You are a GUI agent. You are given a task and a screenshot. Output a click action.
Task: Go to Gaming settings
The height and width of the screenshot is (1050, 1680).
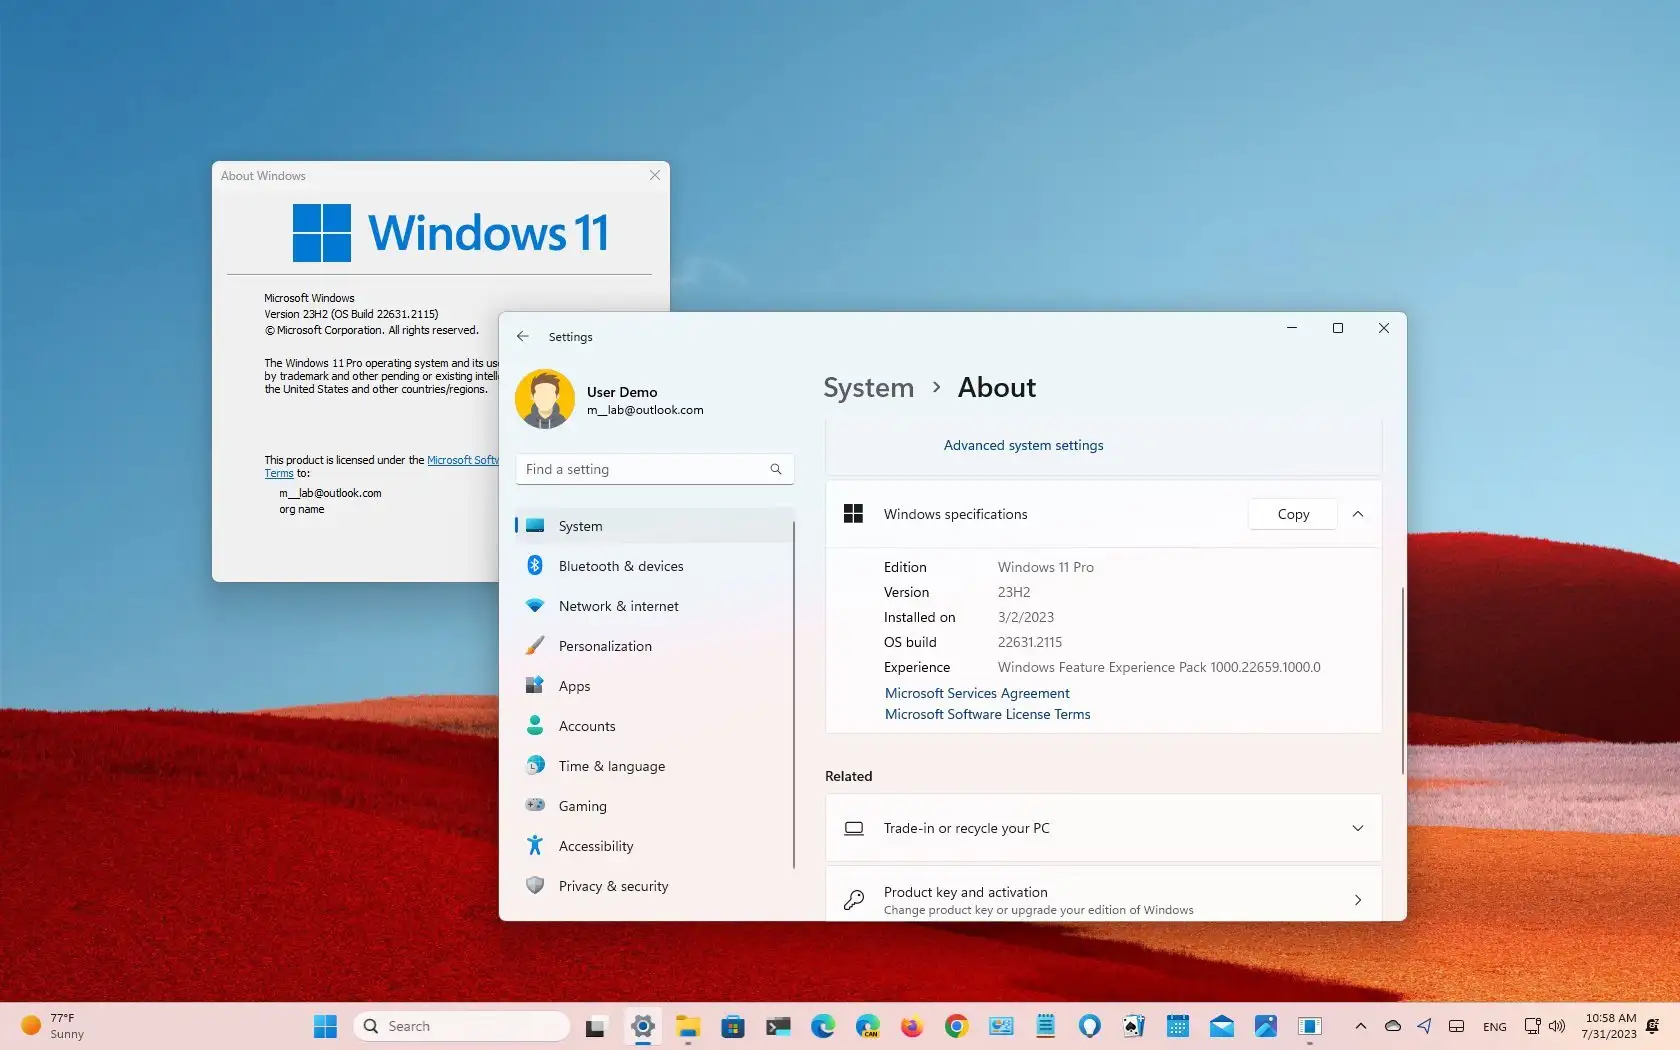[x=655, y=806]
